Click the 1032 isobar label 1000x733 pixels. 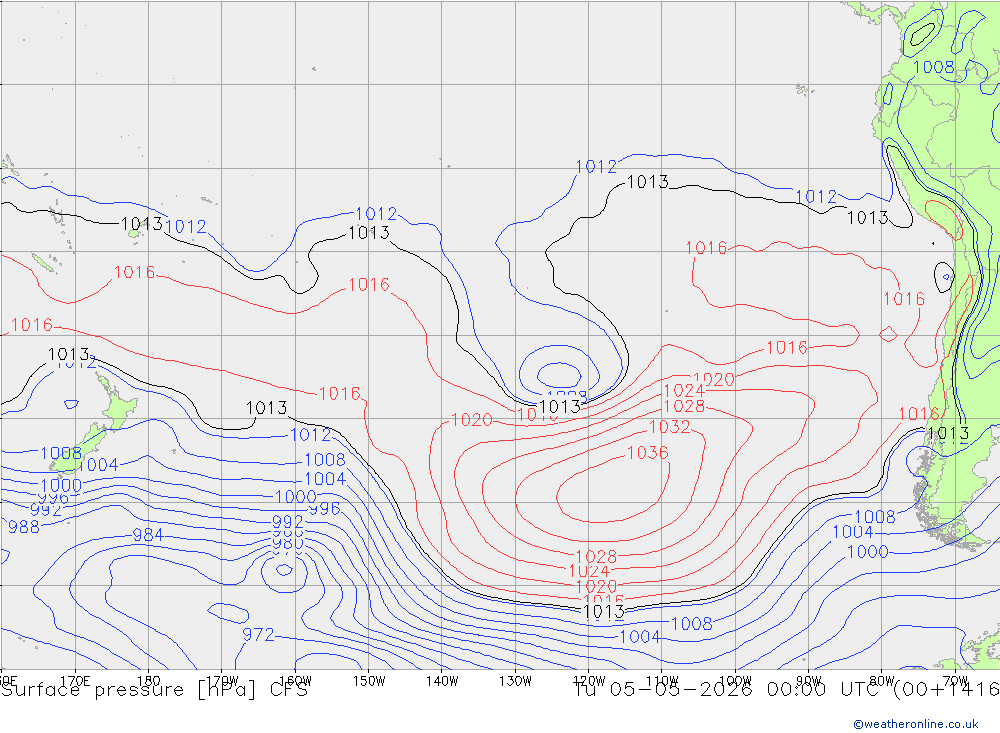tap(669, 427)
